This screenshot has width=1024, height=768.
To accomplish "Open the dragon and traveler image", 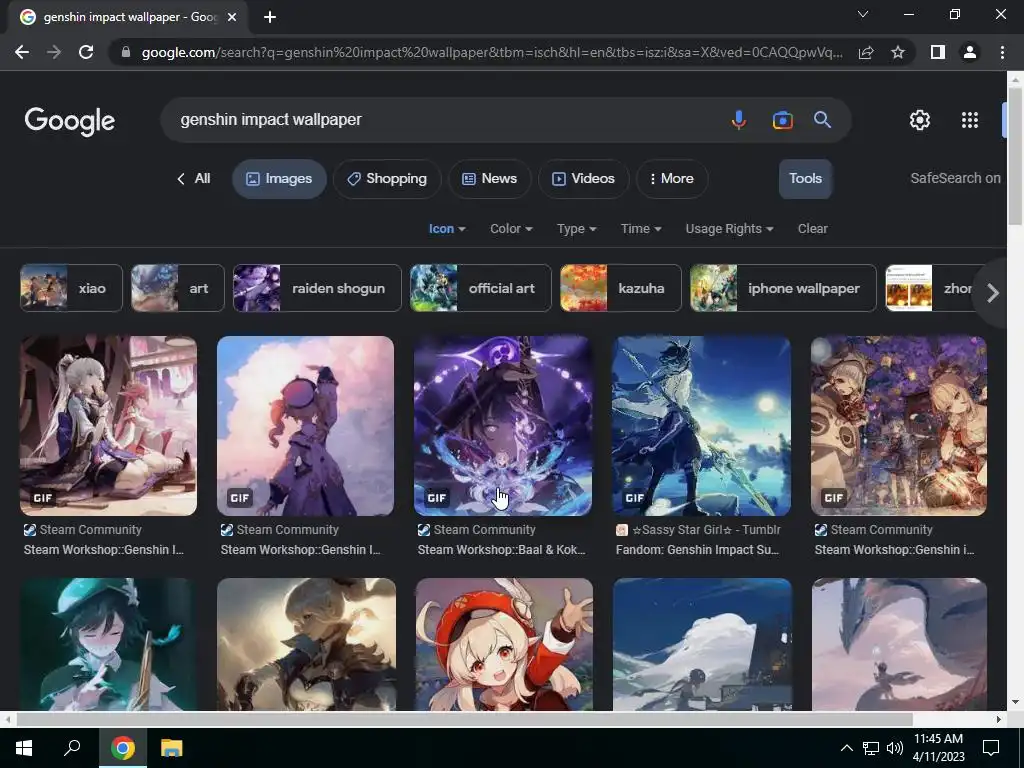I will click(x=899, y=645).
